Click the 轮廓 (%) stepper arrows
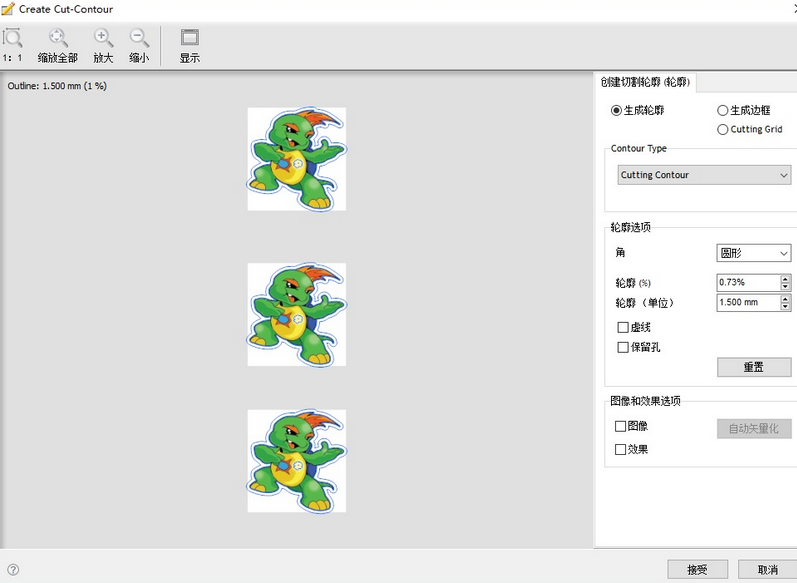 tap(785, 282)
